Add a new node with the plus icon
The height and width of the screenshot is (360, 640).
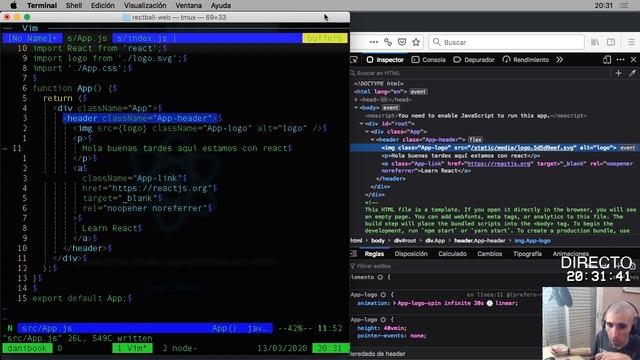618,73
